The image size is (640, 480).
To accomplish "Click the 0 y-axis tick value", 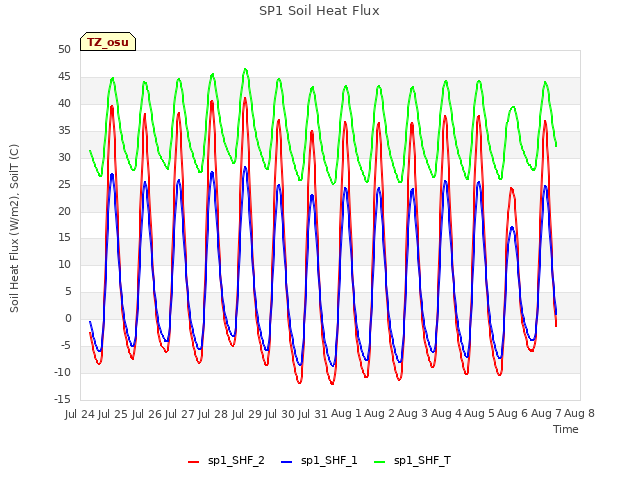I will [x=68, y=318].
